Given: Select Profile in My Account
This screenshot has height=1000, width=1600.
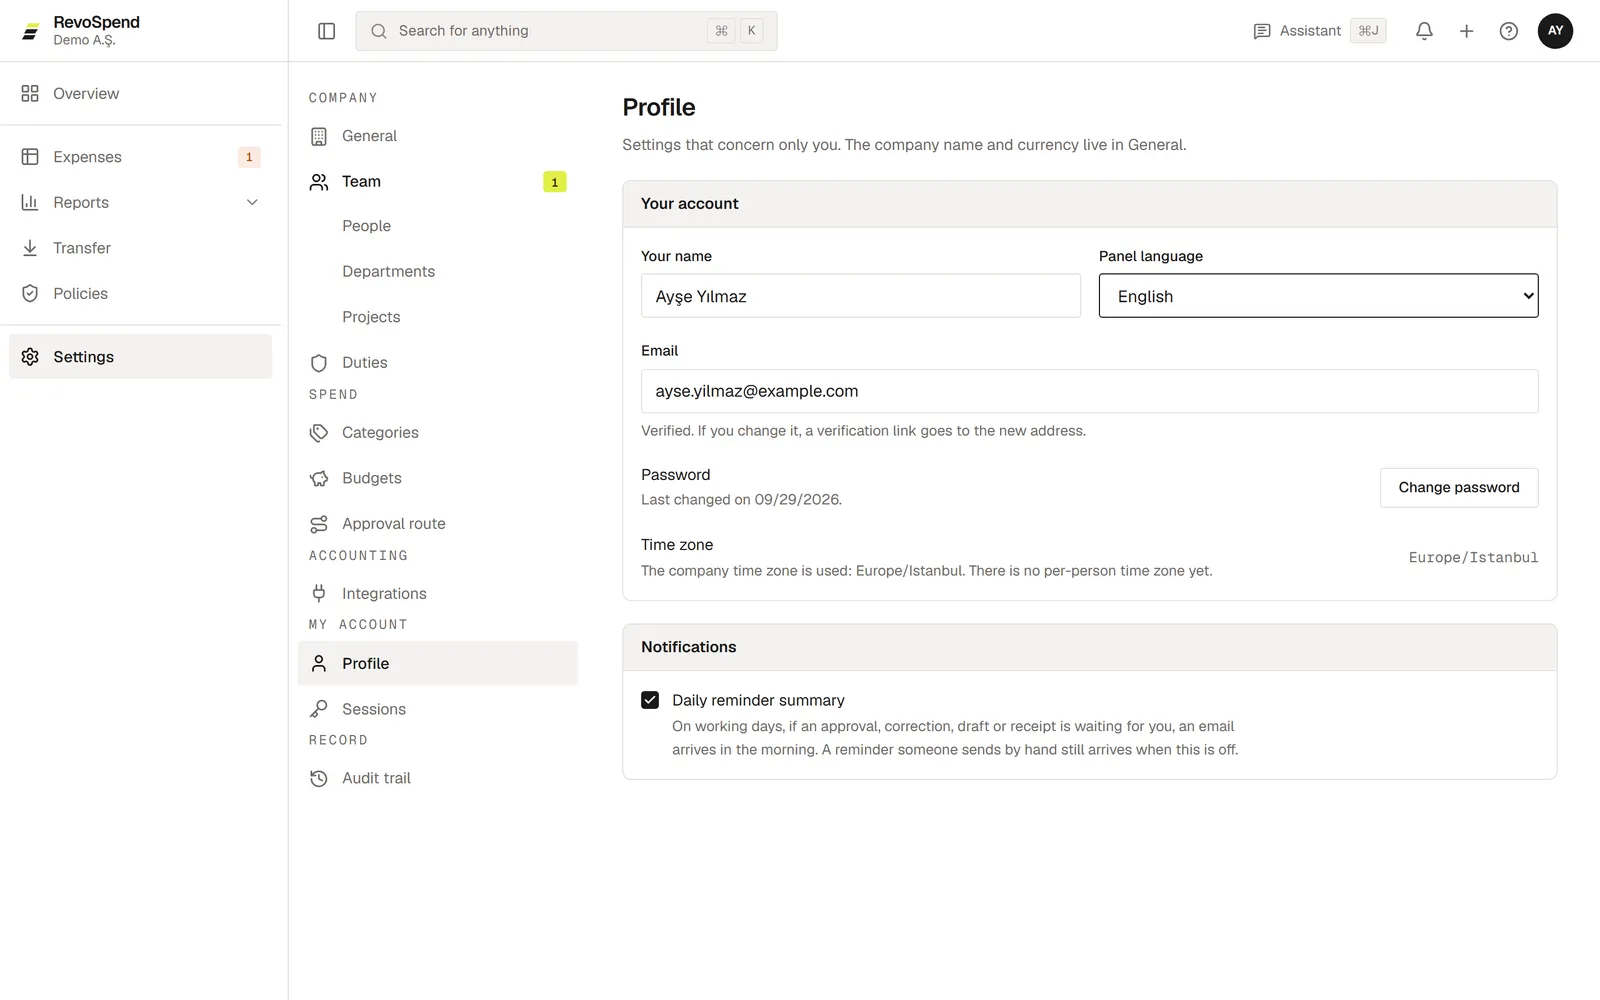Looking at the screenshot, I should click(438, 663).
